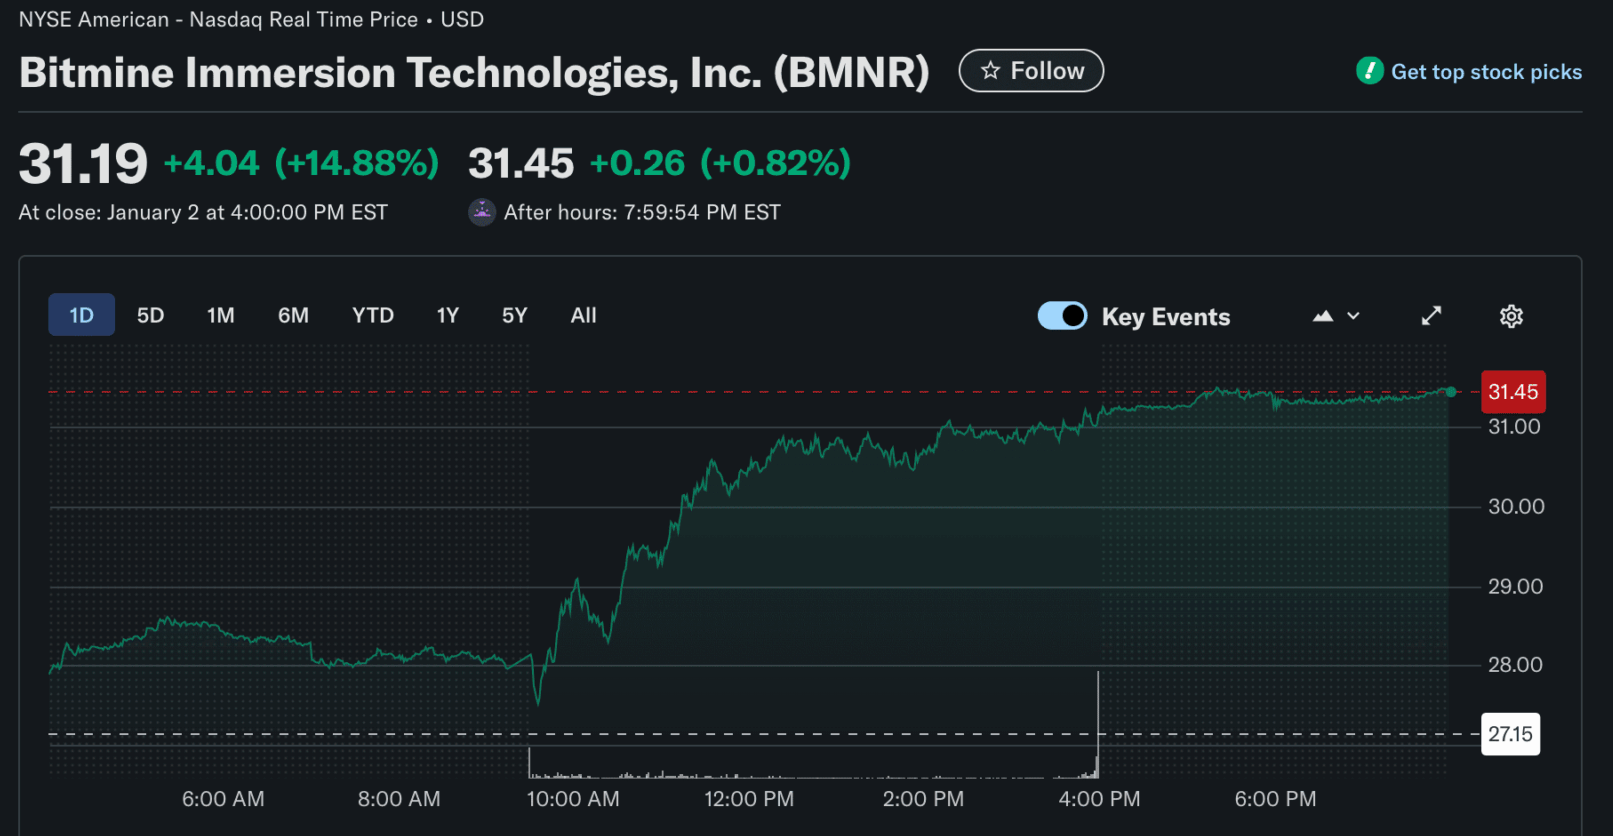Click the green top stock picks icon
The width and height of the screenshot is (1613, 836).
point(1369,71)
